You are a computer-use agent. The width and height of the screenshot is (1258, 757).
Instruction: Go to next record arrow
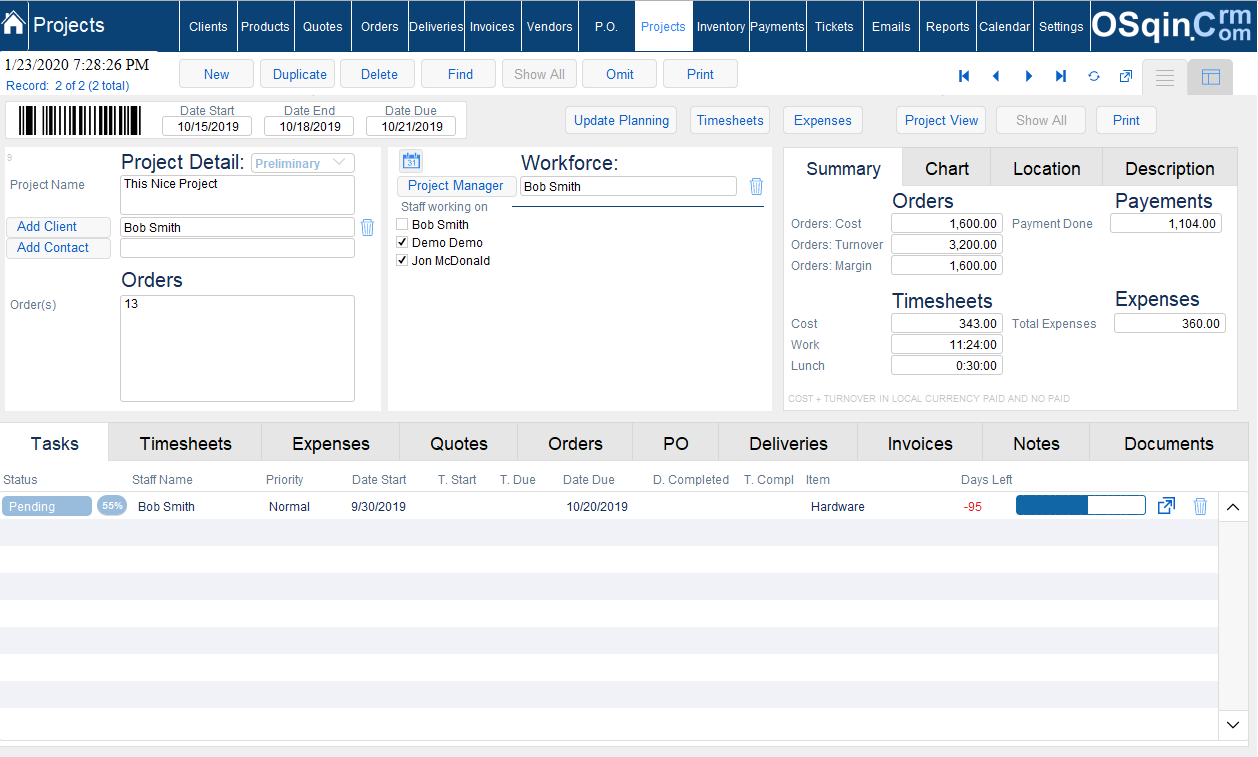point(1029,76)
